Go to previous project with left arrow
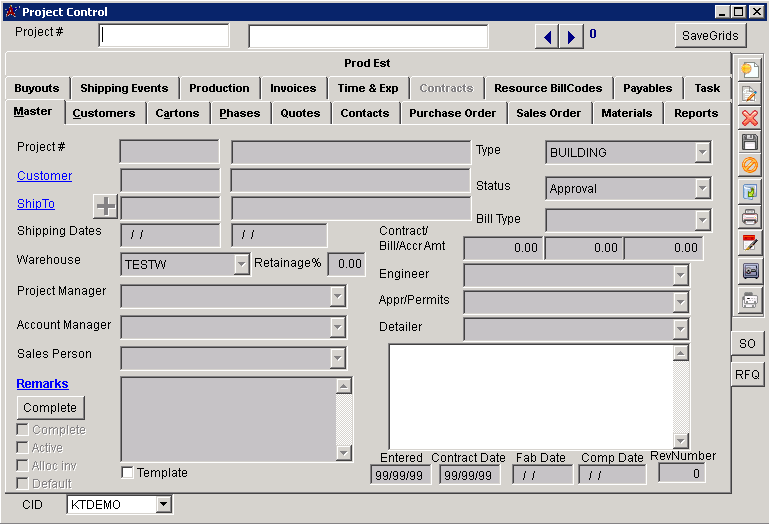Viewport: 769px width, 524px height. pos(547,37)
